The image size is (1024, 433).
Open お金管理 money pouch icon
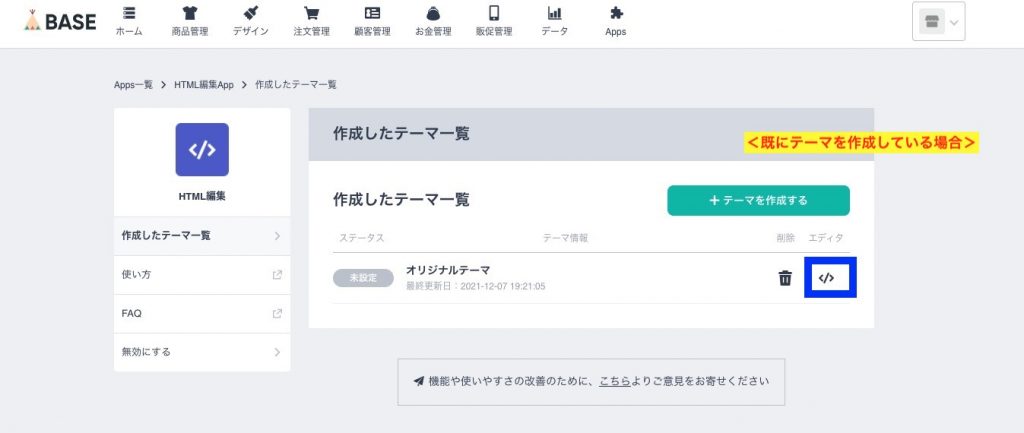tap(433, 14)
